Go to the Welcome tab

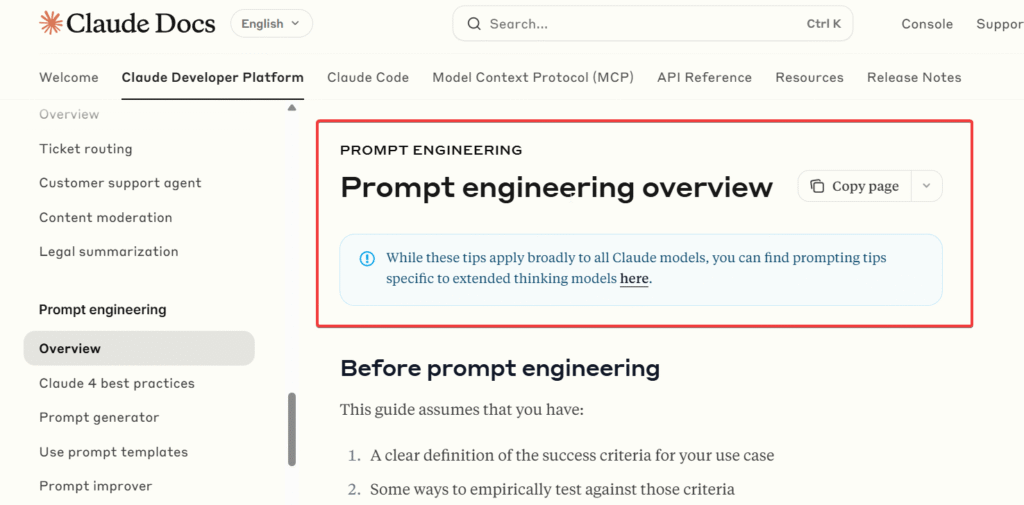pos(69,77)
